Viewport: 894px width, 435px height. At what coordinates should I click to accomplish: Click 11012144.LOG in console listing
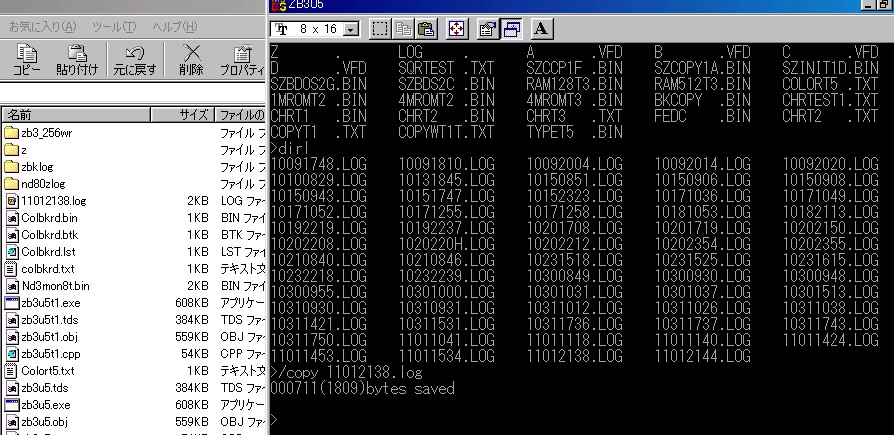[702, 357]
